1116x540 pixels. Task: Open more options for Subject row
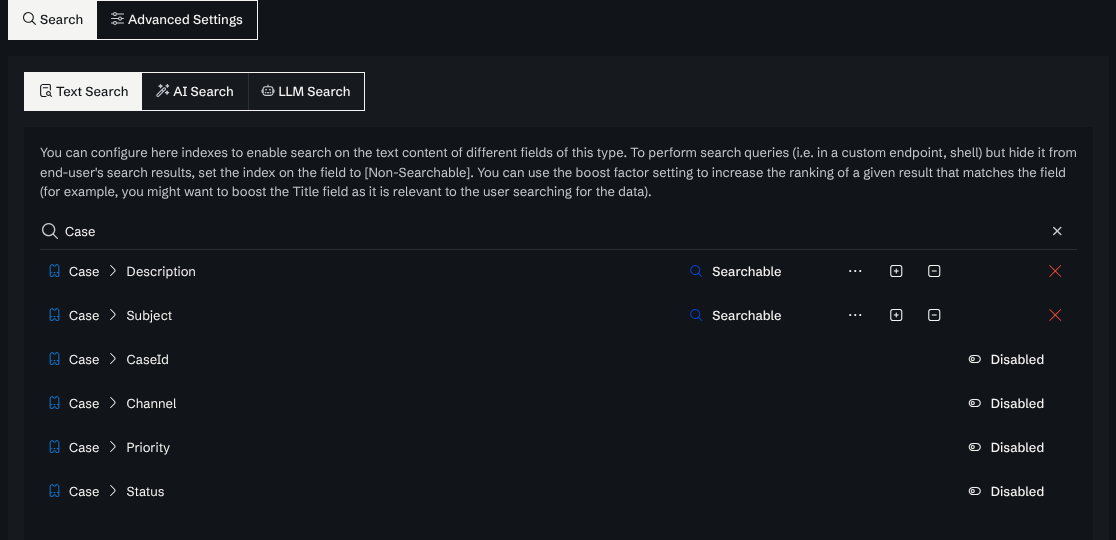(855, 315)
